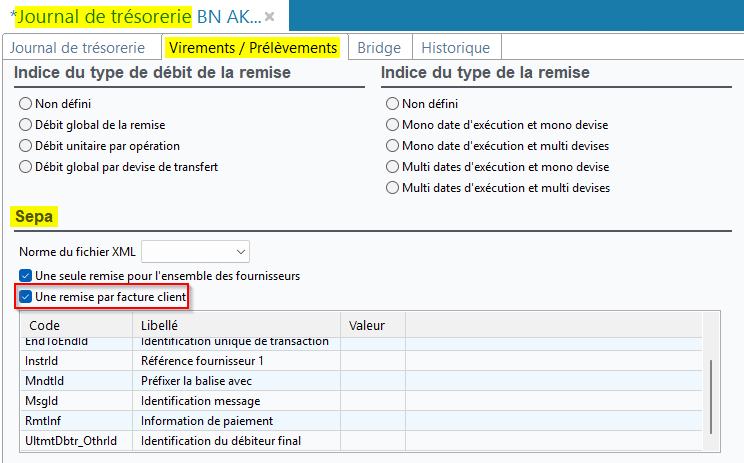Open the Virements / Prélèvements tab
The height and width of the screenshot is (463, 744).
click(x=252, y=47)
